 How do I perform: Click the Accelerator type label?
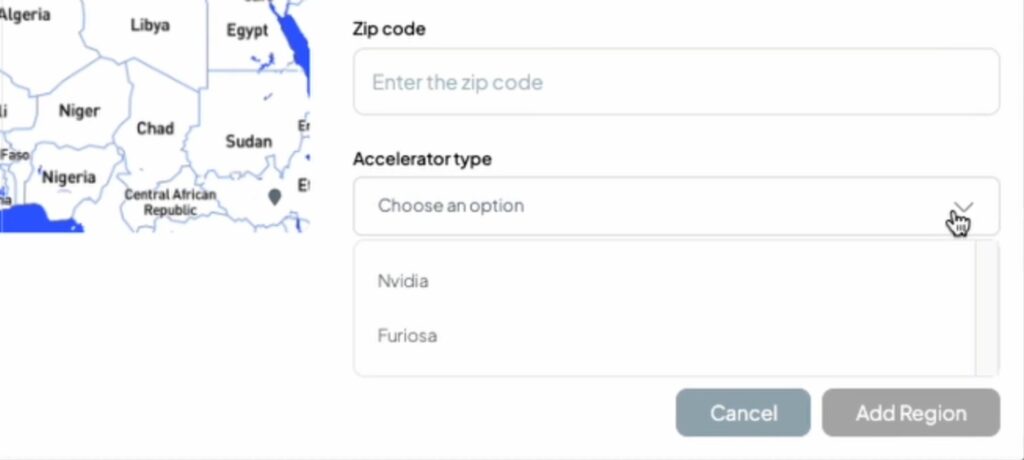click(x=422, y=159)
